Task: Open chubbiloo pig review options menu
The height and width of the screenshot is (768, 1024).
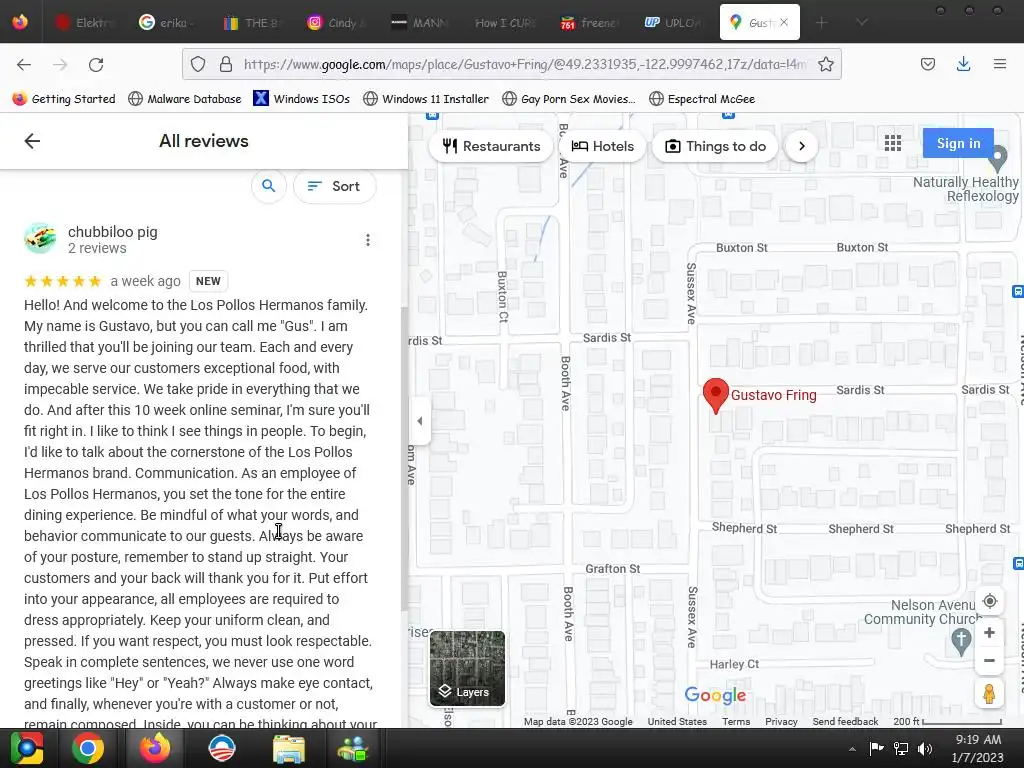Action: click(368, 240)
